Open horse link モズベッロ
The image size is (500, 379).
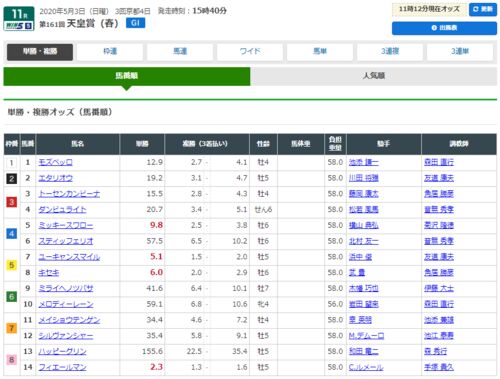coord(55,162)
